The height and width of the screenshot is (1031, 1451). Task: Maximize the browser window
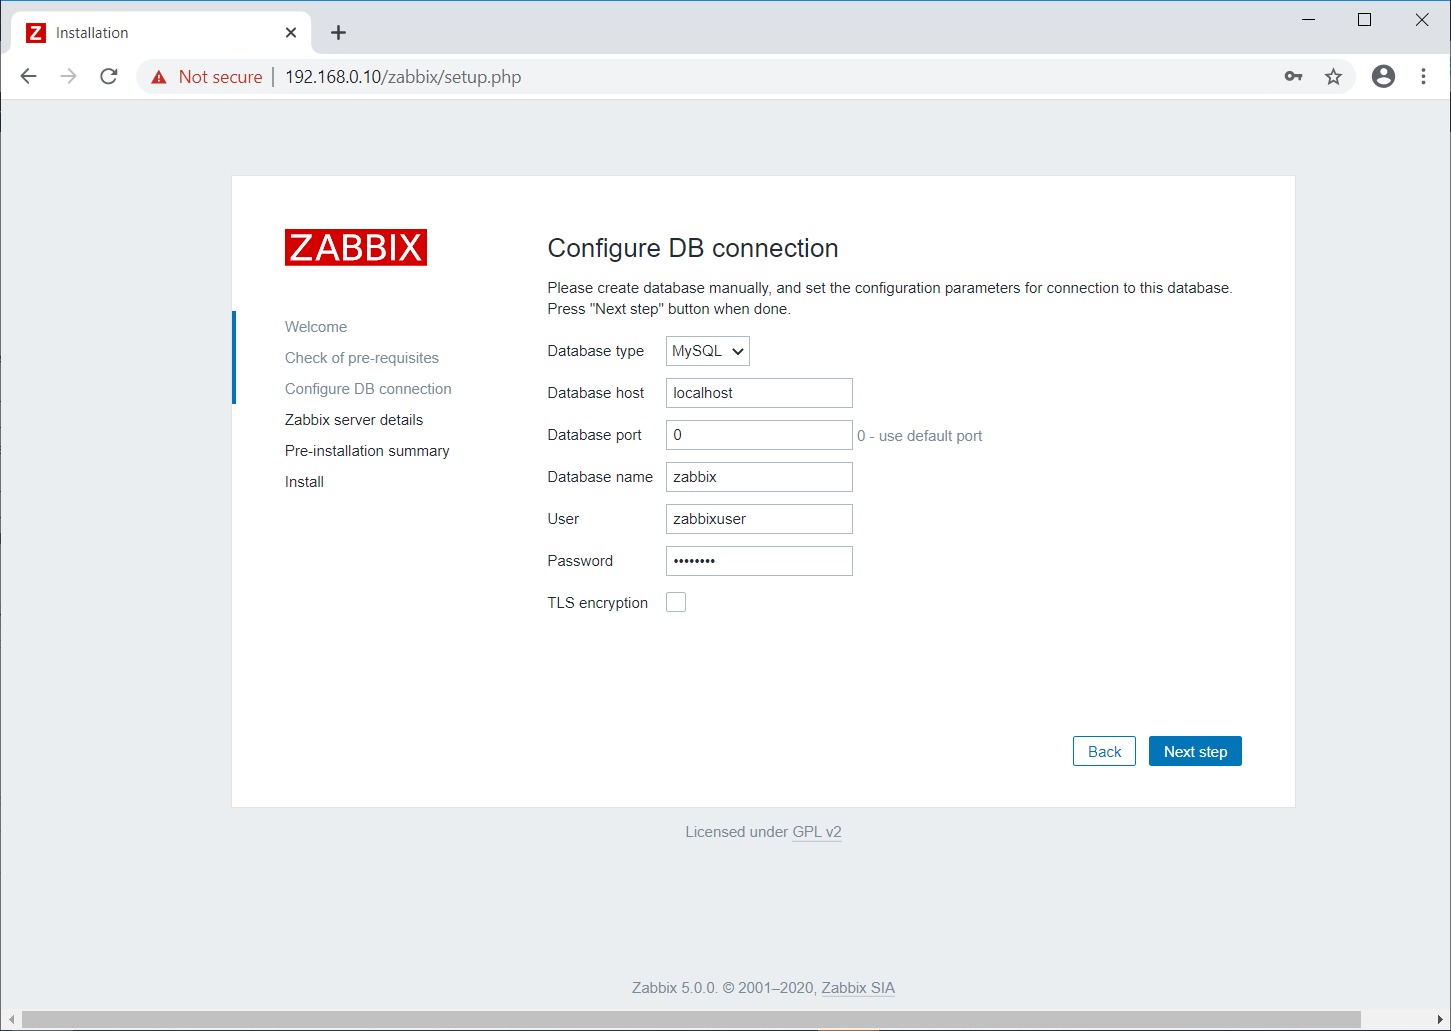[x=1364, y=20]
